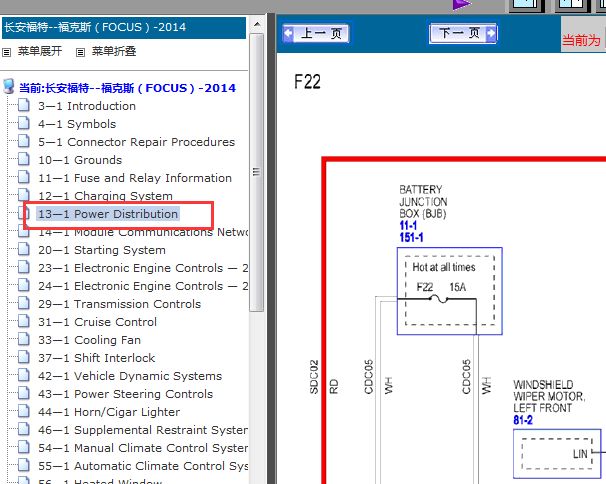Click 菜单折叠 to collapse the menu

click(x=114, y=51)
